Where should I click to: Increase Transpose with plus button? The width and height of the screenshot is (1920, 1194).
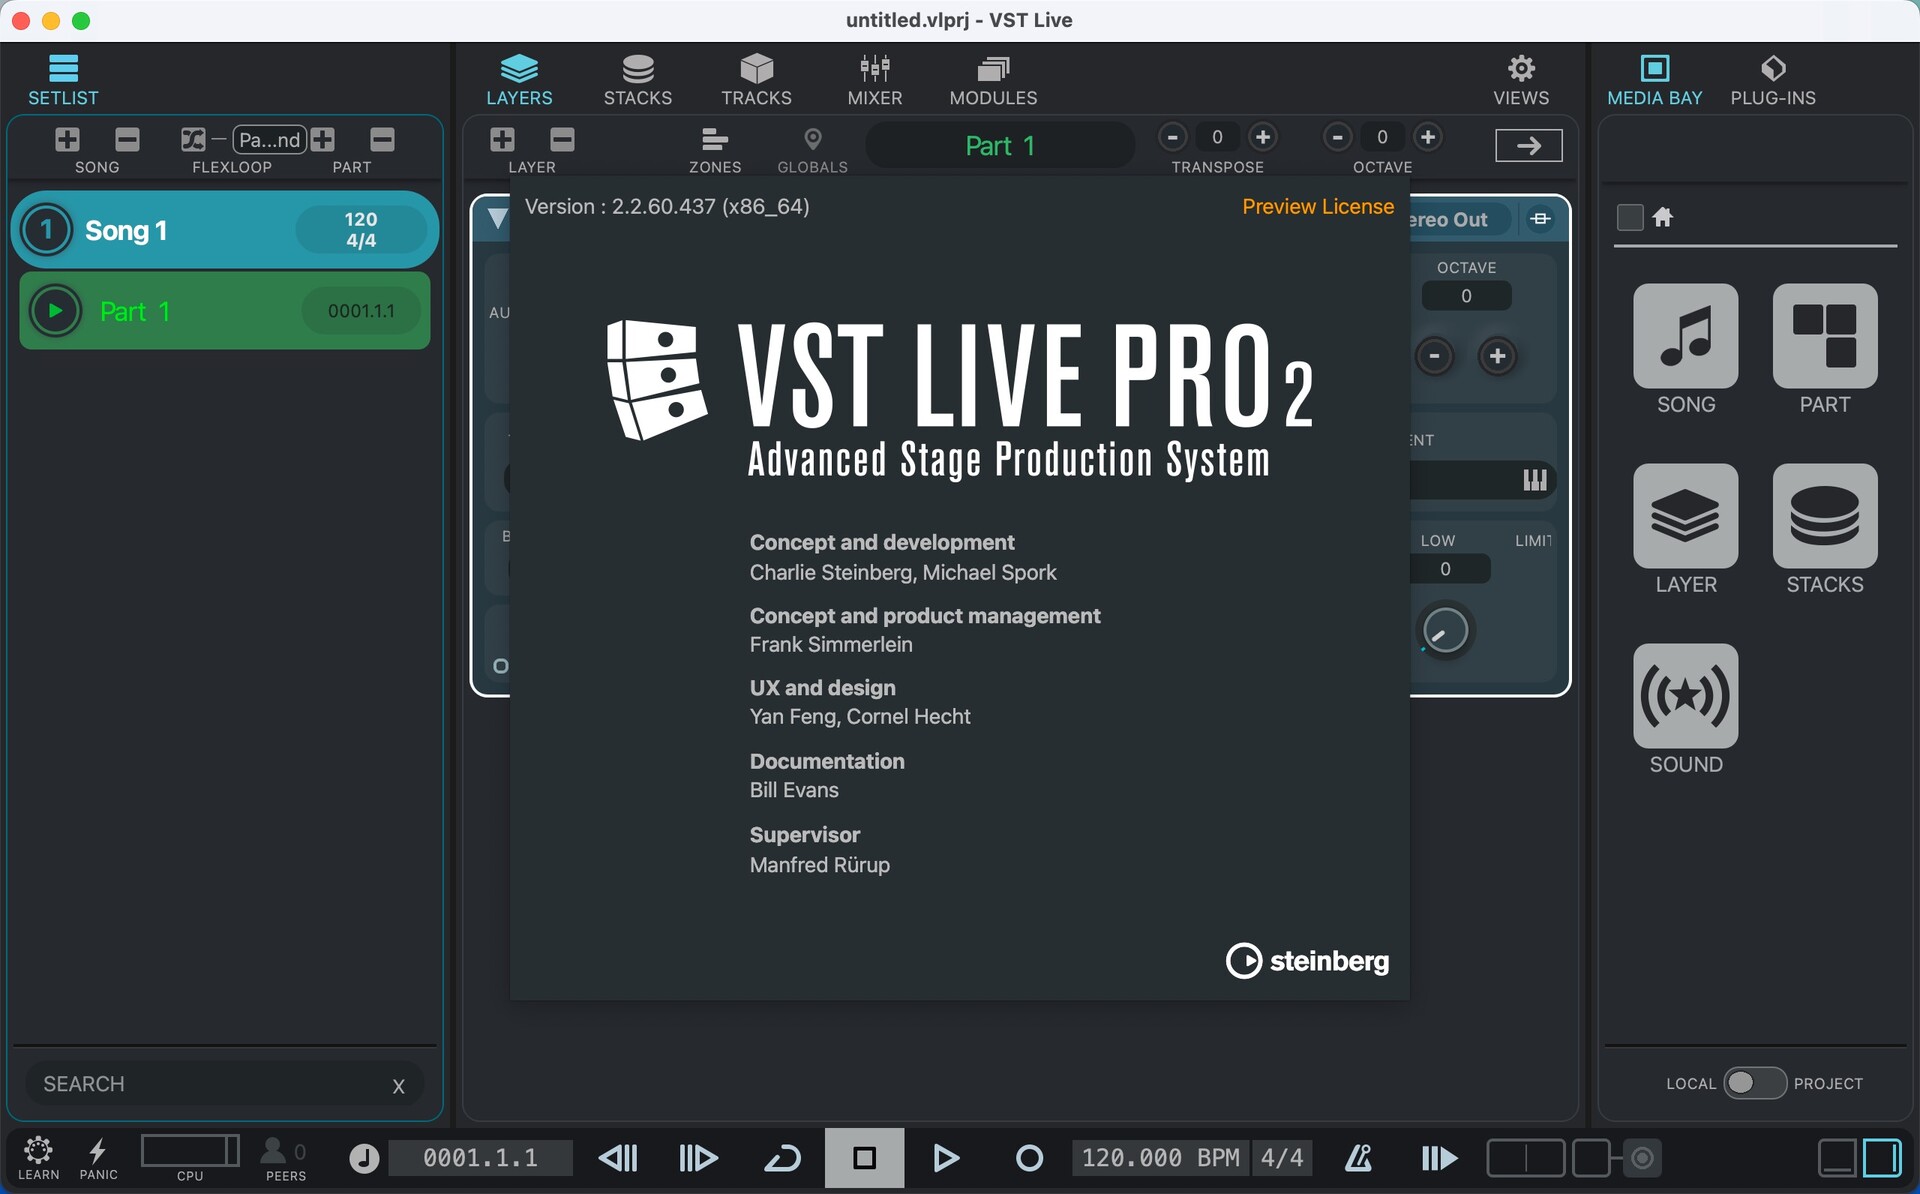(x=1263, y=137)
